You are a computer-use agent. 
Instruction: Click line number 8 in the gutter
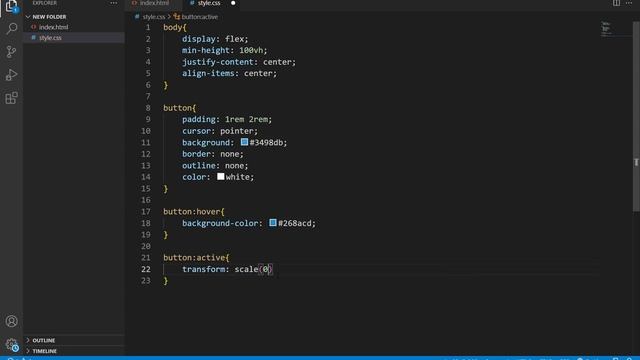[148, 108]
